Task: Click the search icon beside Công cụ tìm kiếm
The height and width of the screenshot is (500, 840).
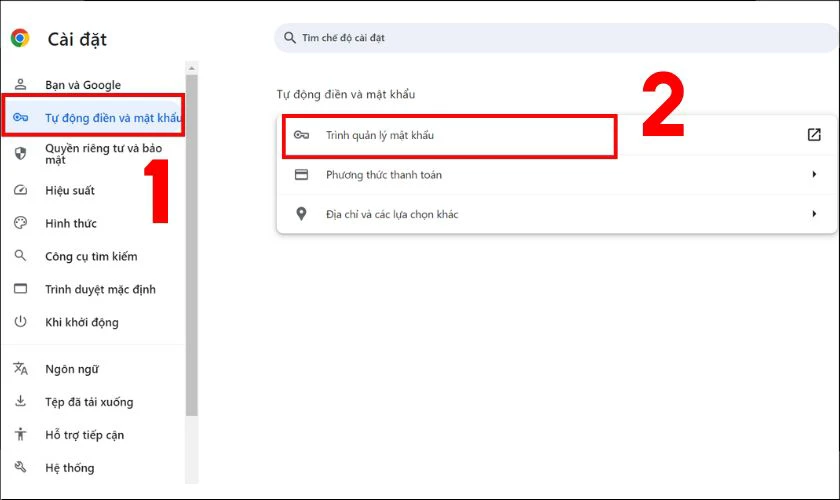Action: coord(20,256)
